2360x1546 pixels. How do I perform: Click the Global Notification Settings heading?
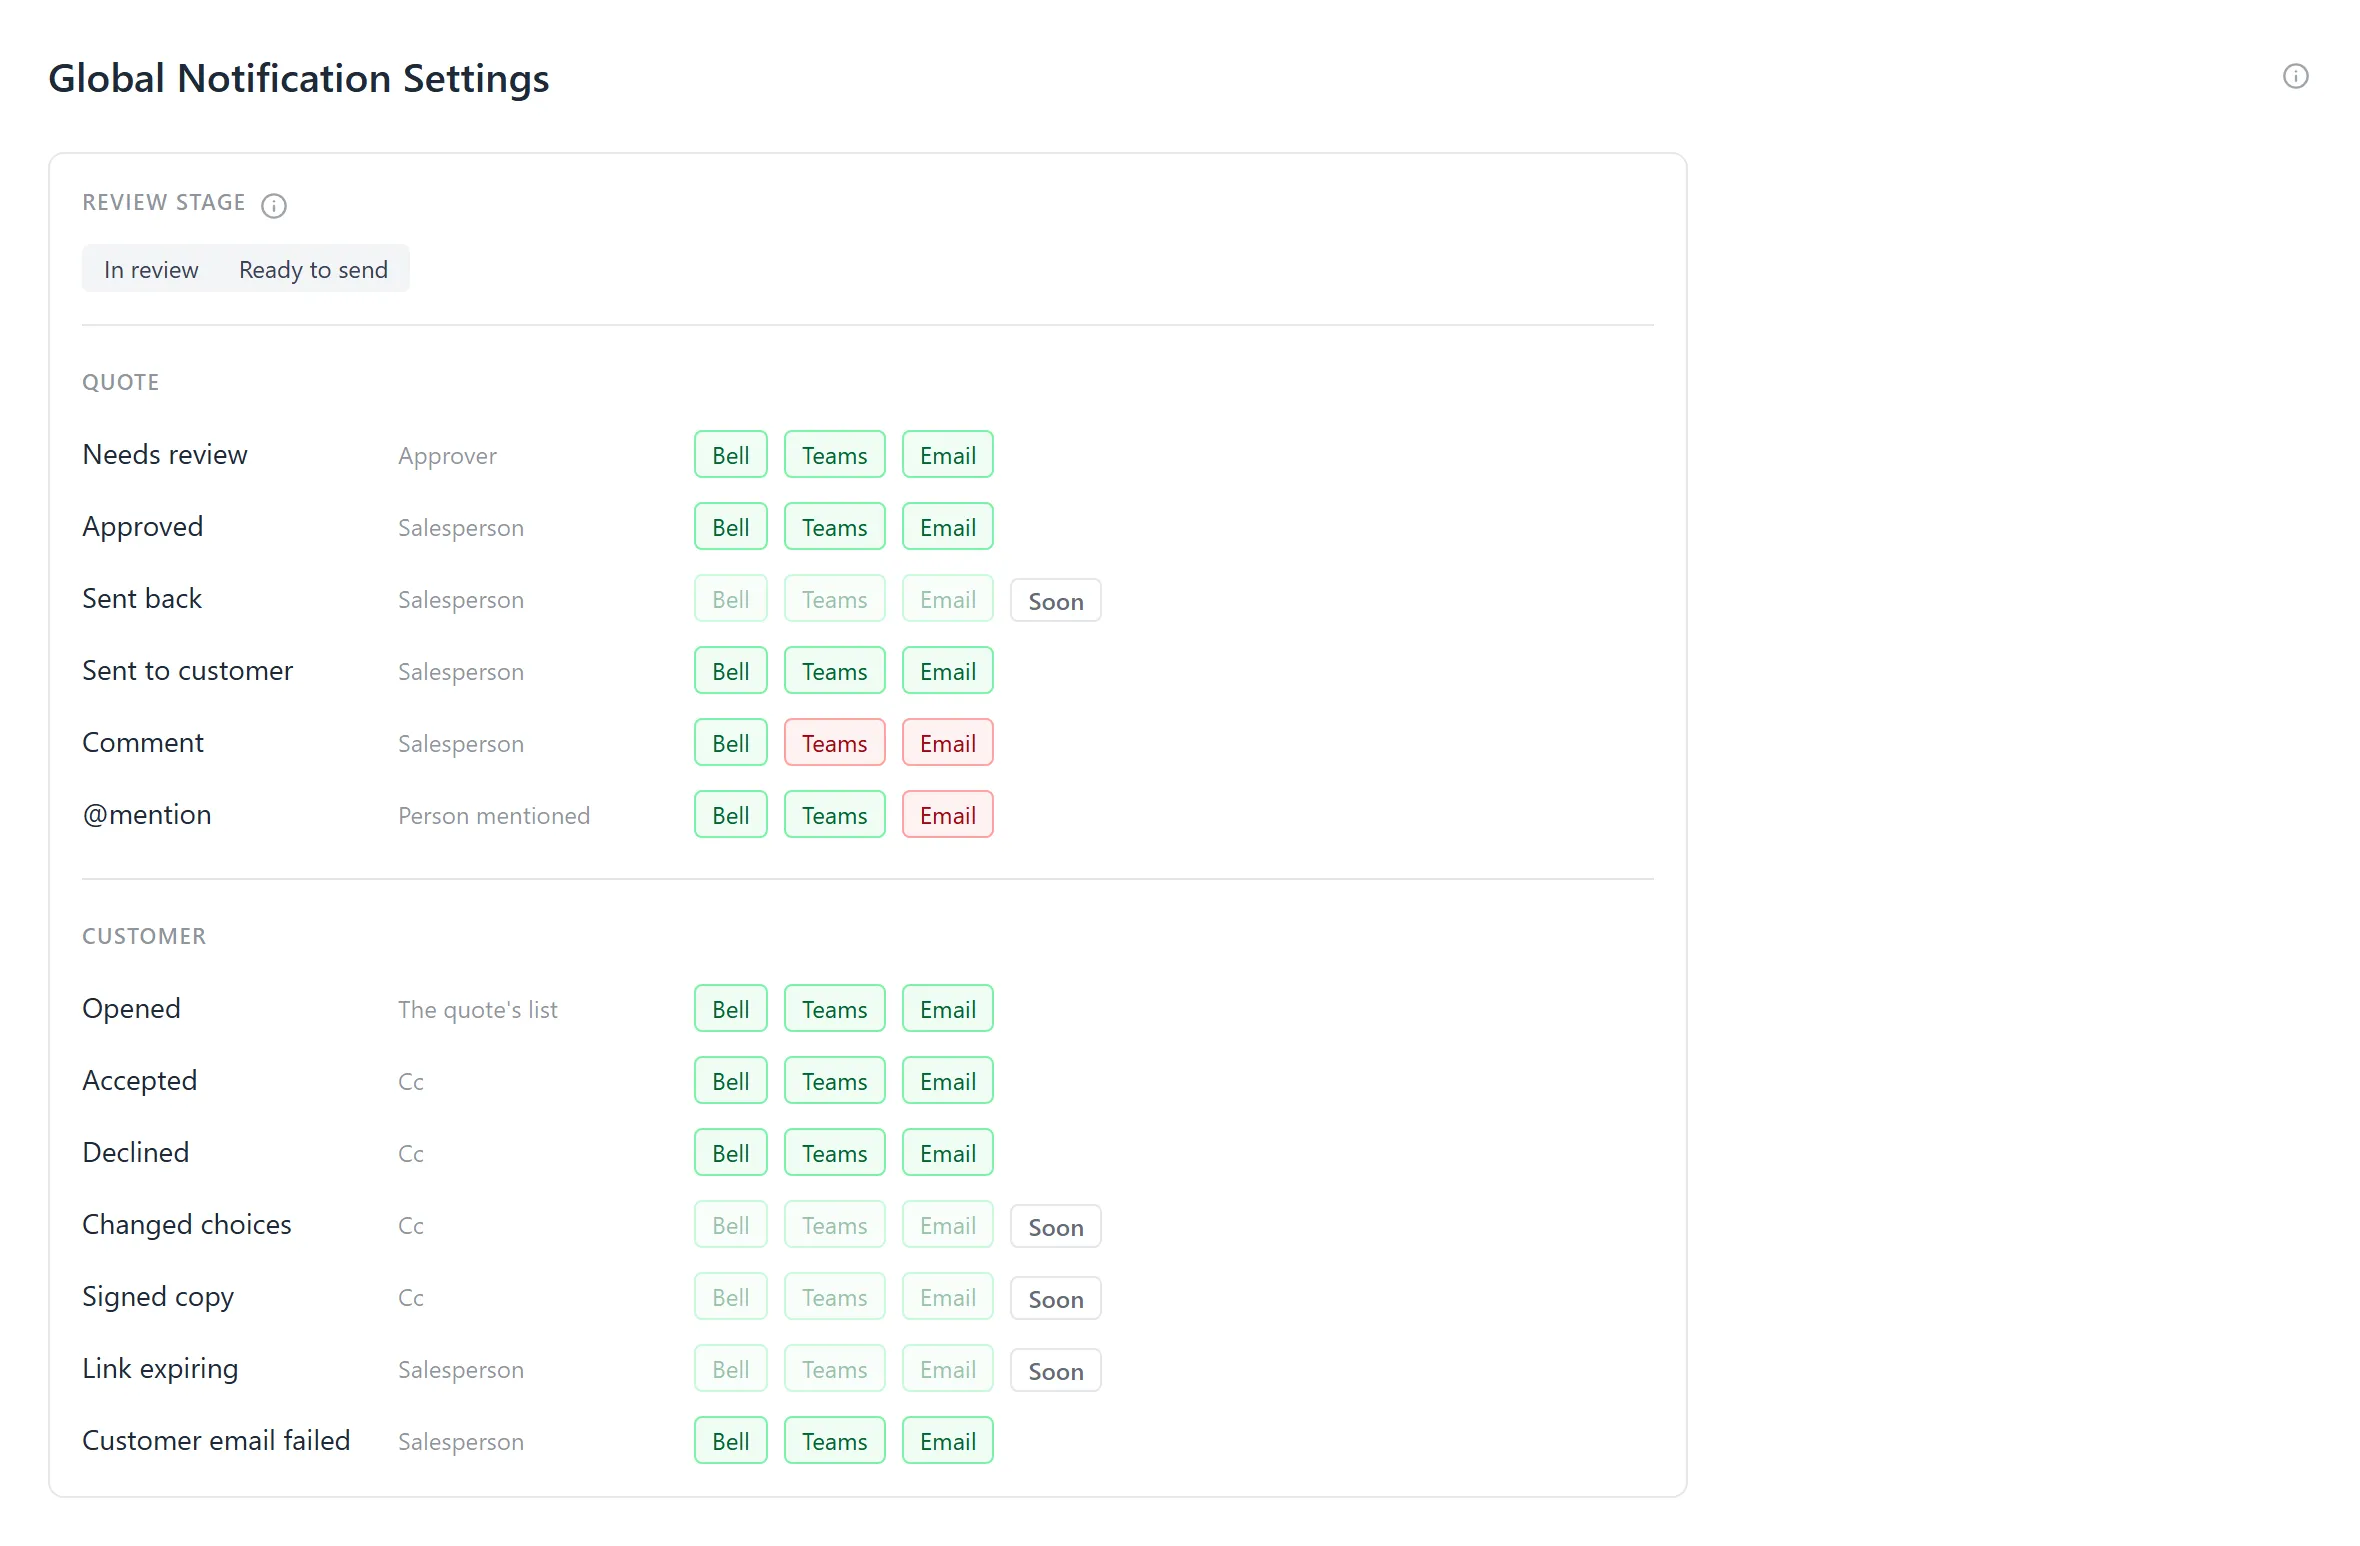pyautogui.click(x=299, y=78)
